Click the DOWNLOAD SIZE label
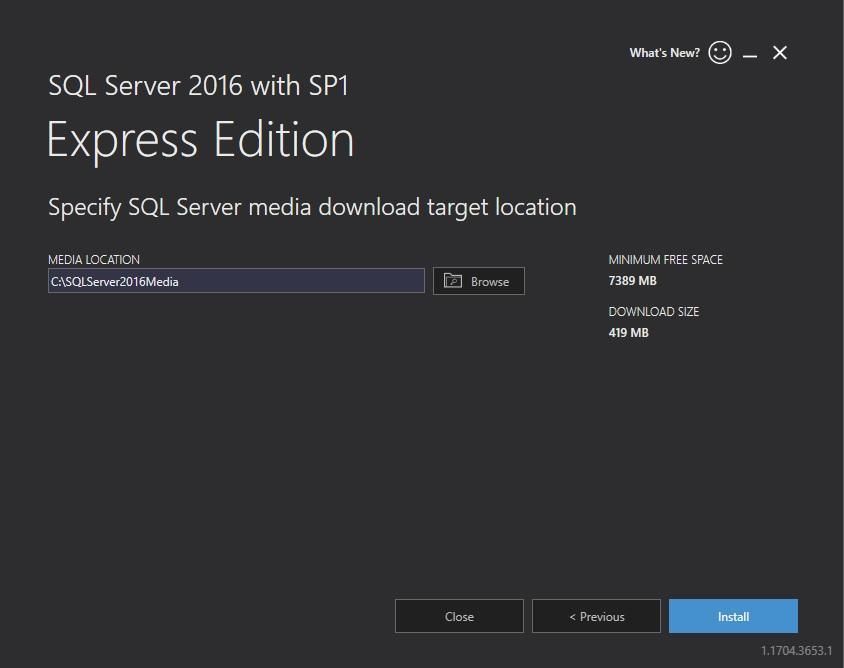Image resolution: width=844 pixels, height=668 pixels. point(653,311)
